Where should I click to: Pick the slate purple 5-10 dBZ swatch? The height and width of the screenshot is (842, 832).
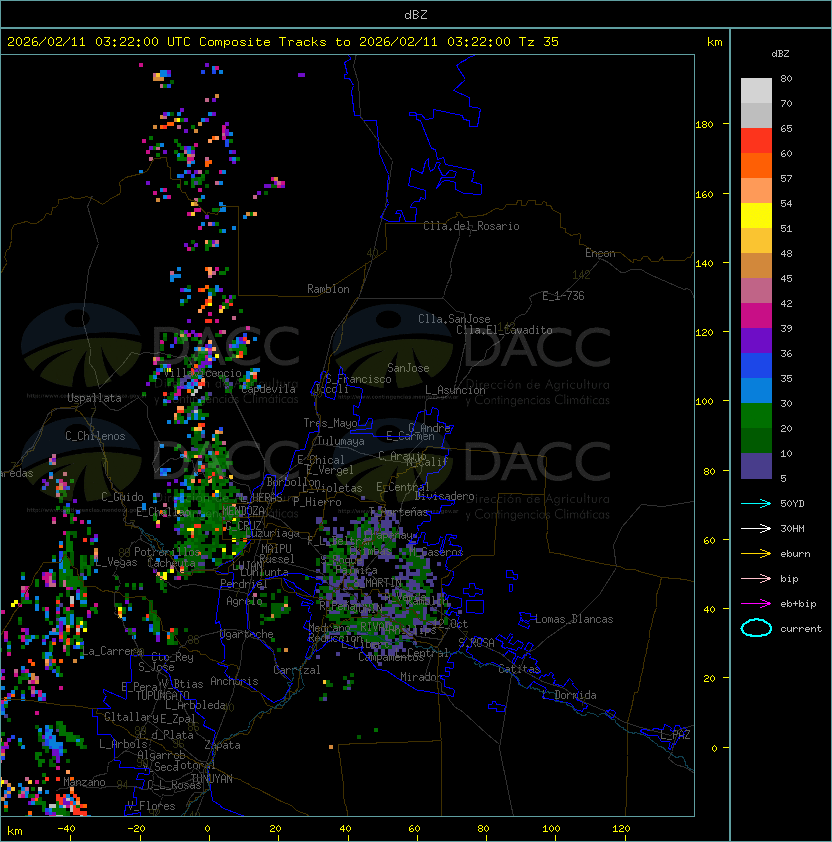756,466
